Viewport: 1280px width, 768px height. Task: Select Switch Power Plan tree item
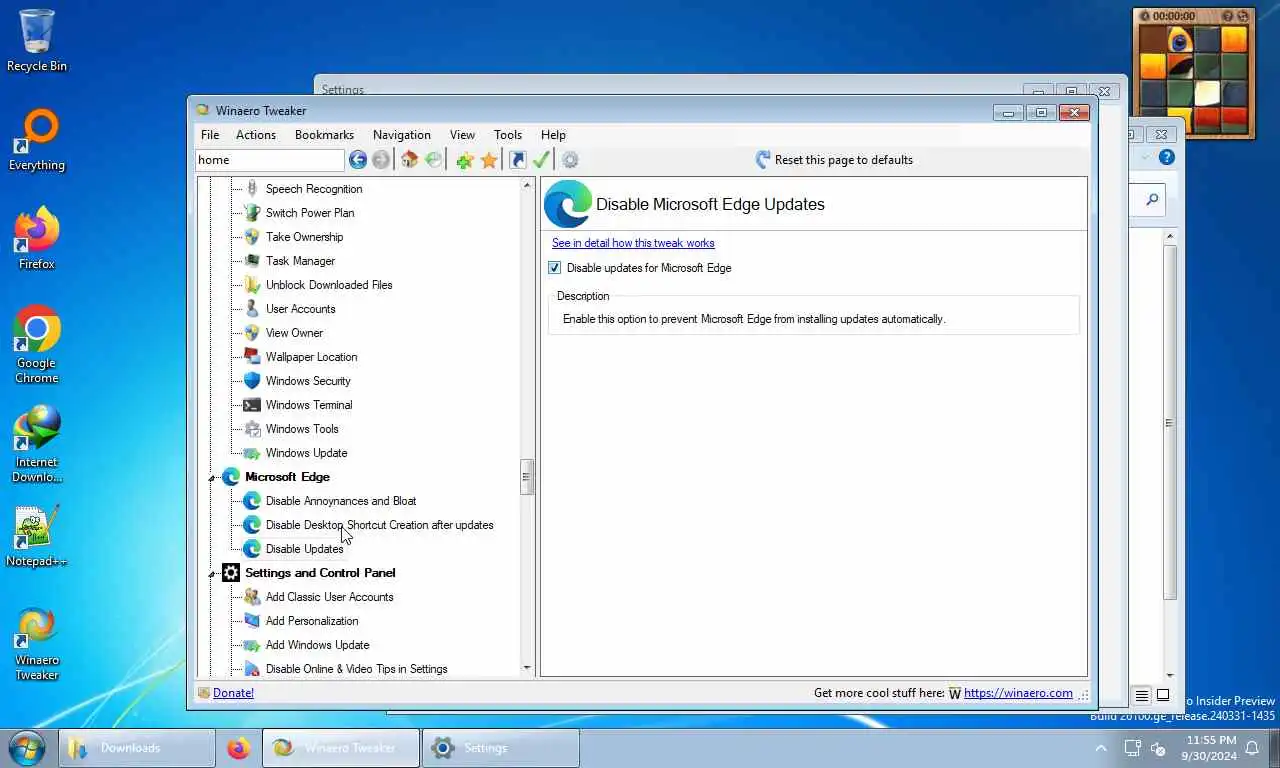[310, 213]
